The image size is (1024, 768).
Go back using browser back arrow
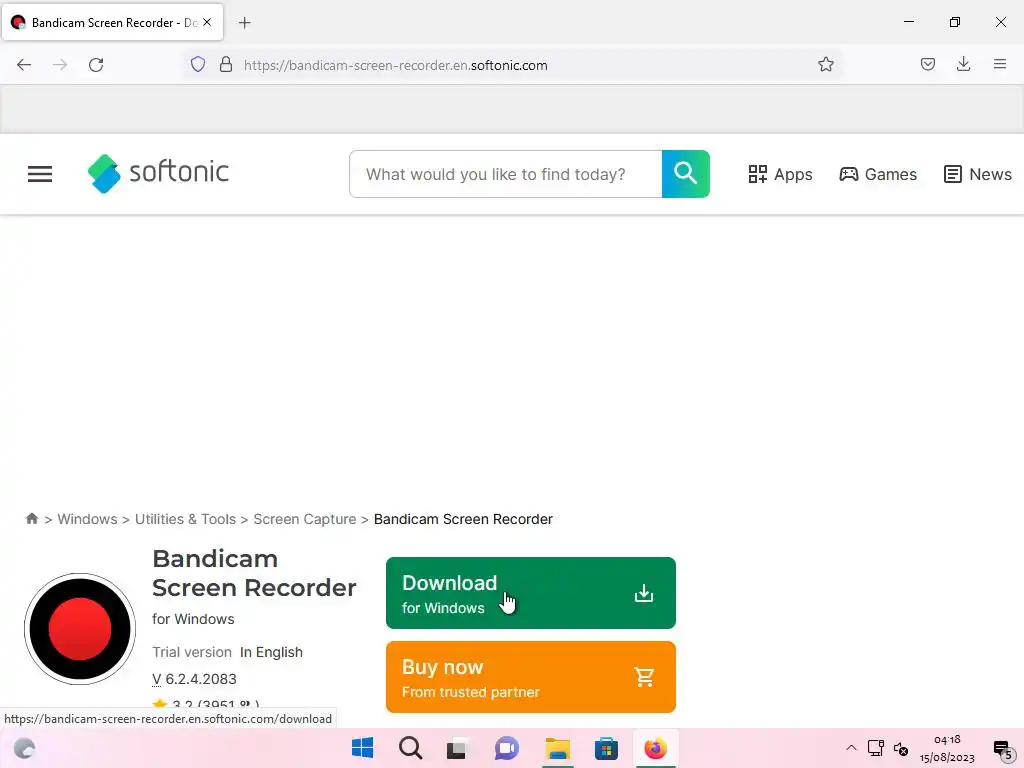pos(24,65)
